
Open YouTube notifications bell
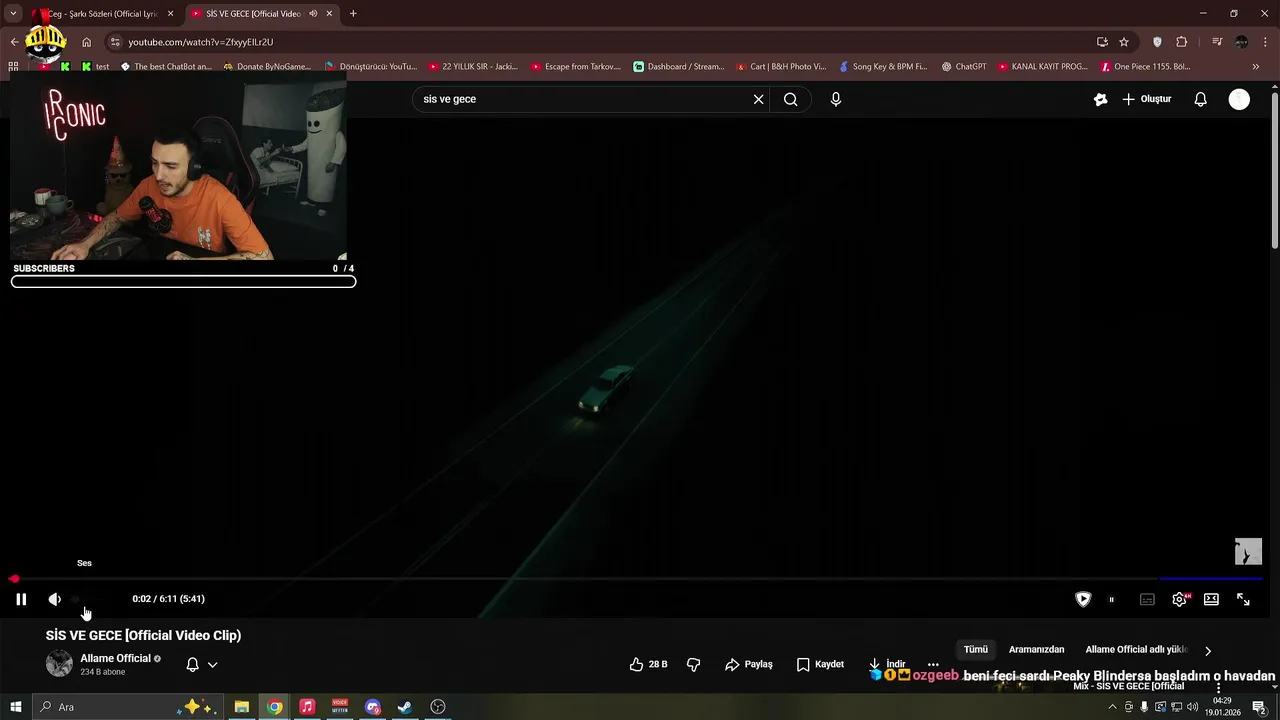1201,99
